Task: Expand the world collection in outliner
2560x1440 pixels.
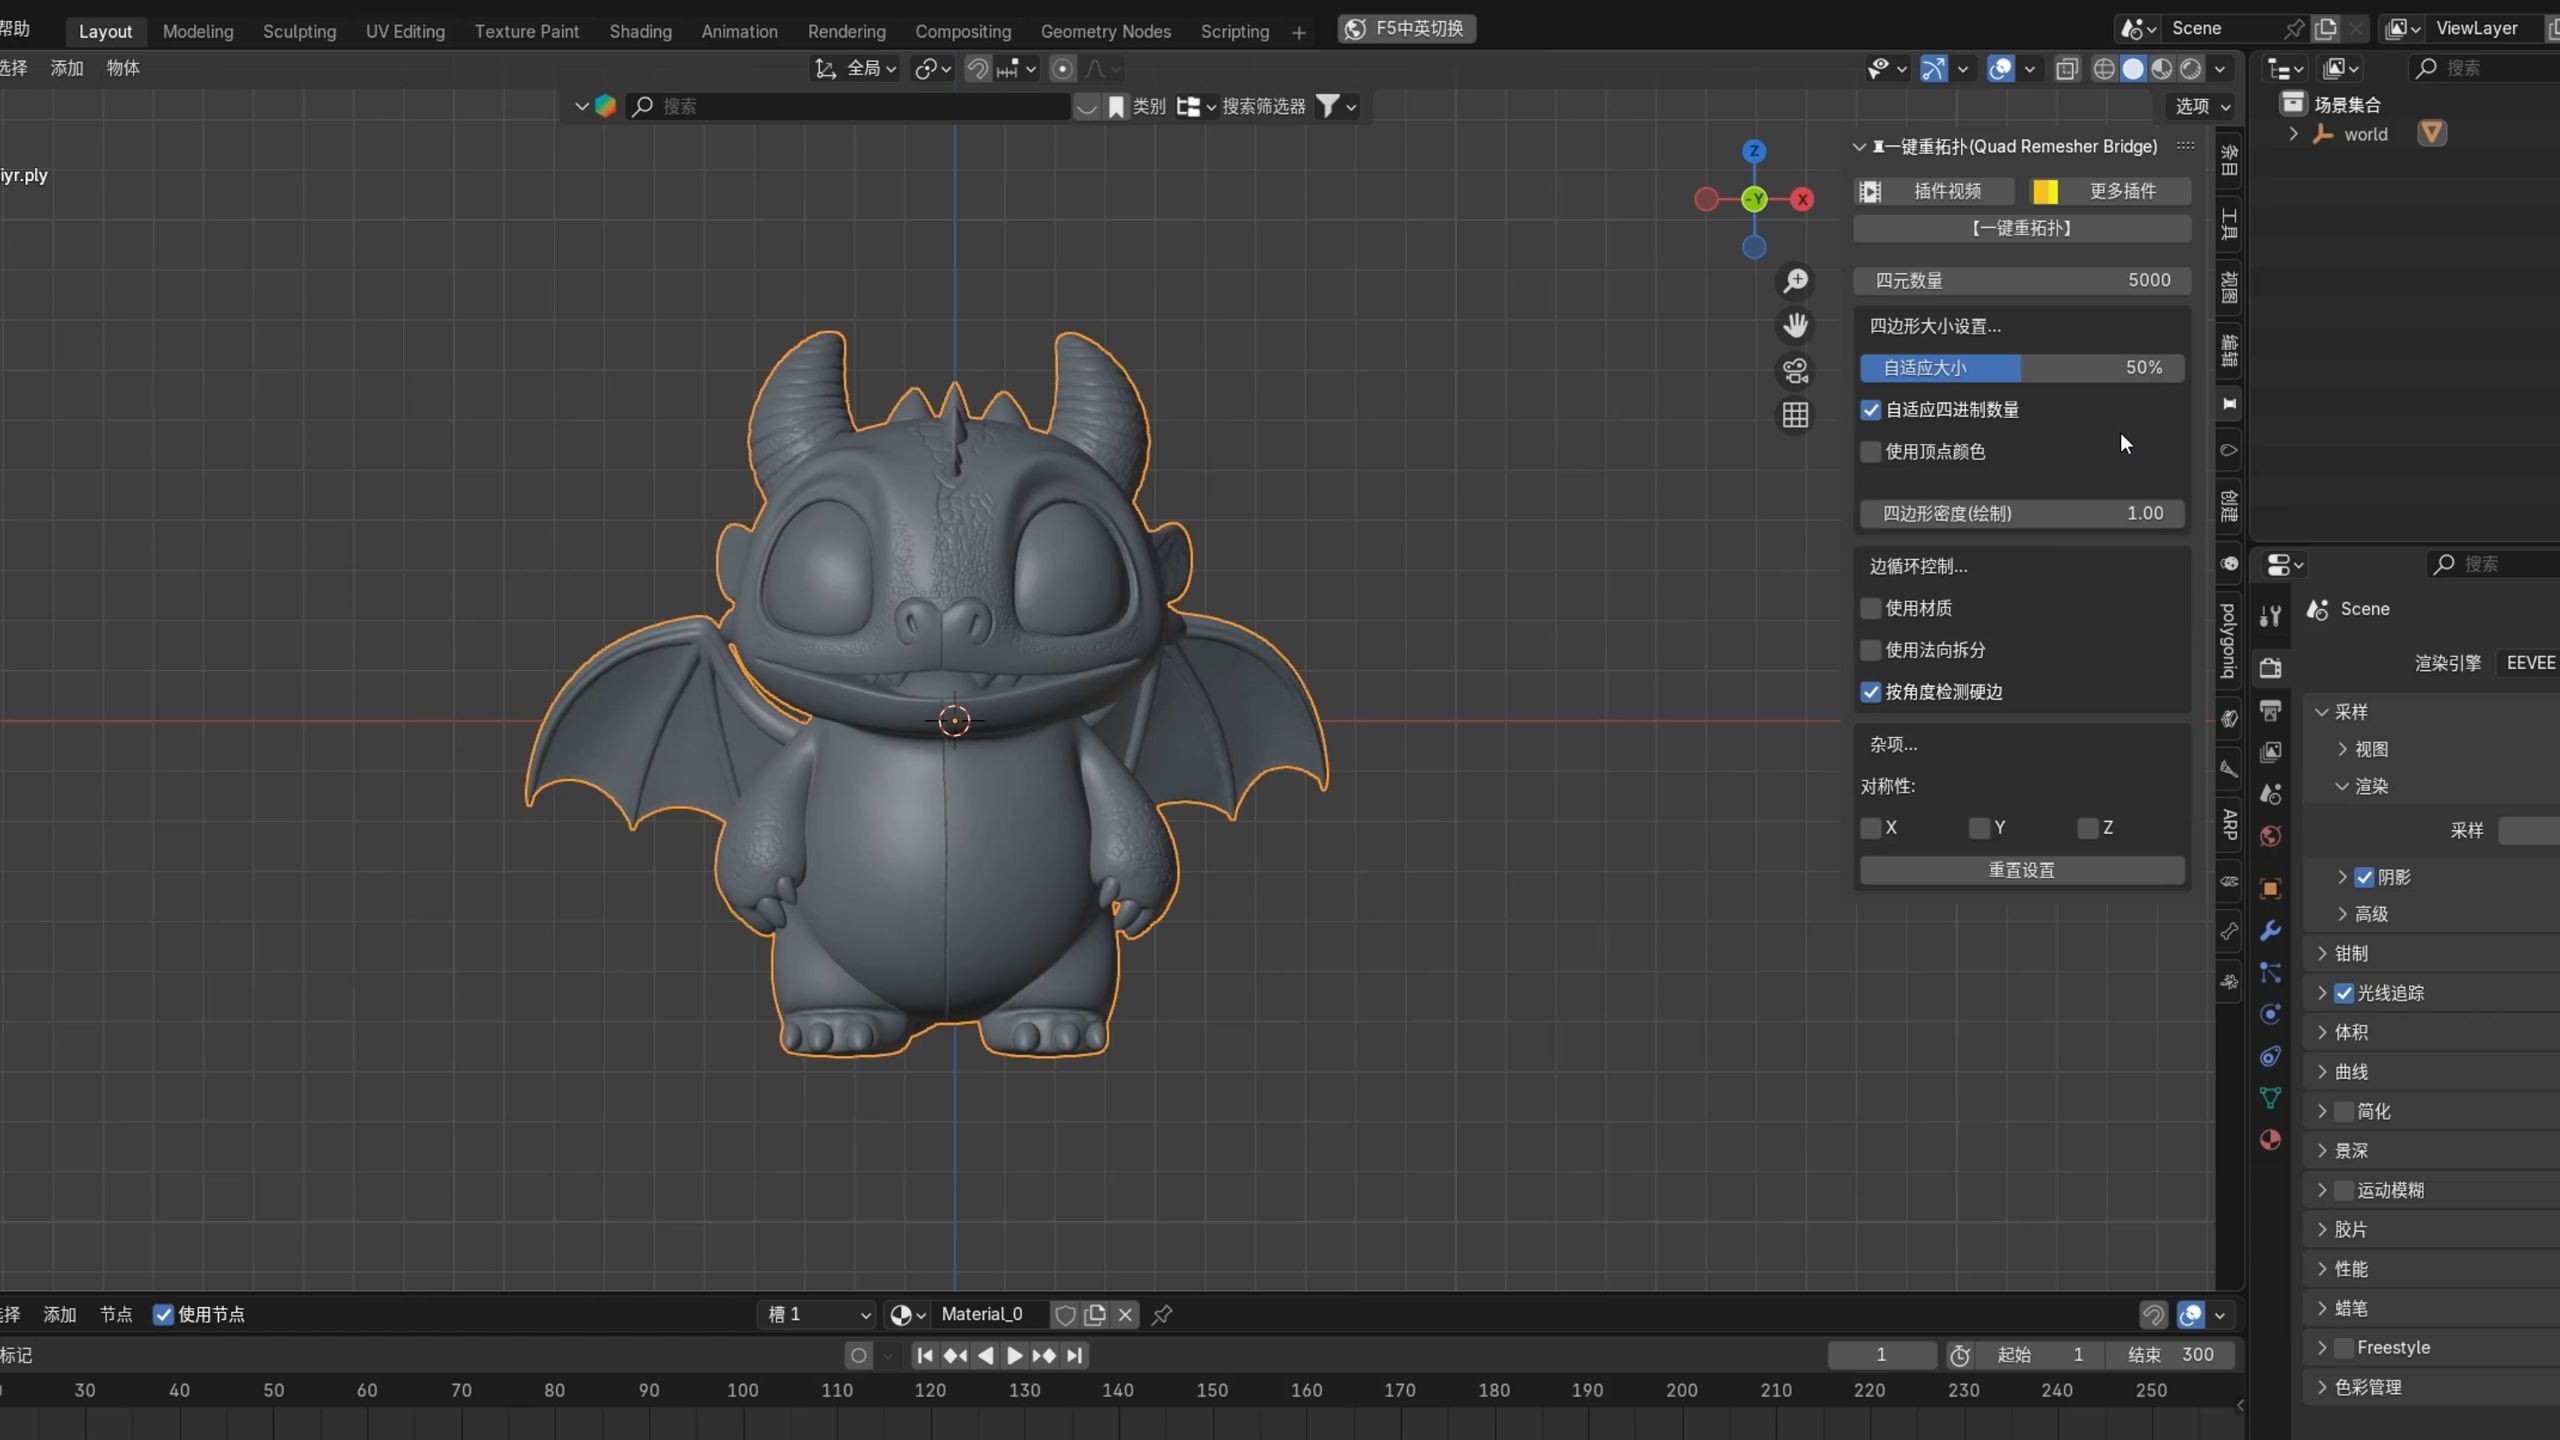Action: (2293, 134)
